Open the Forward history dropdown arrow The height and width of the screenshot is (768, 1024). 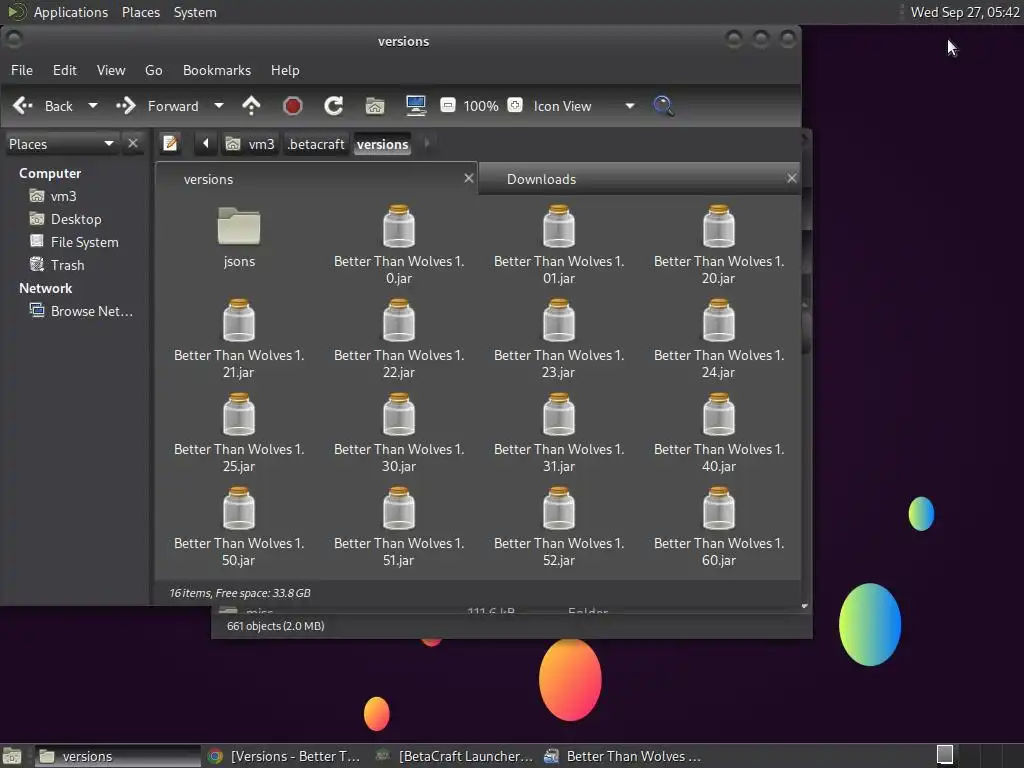pos(219,106)
